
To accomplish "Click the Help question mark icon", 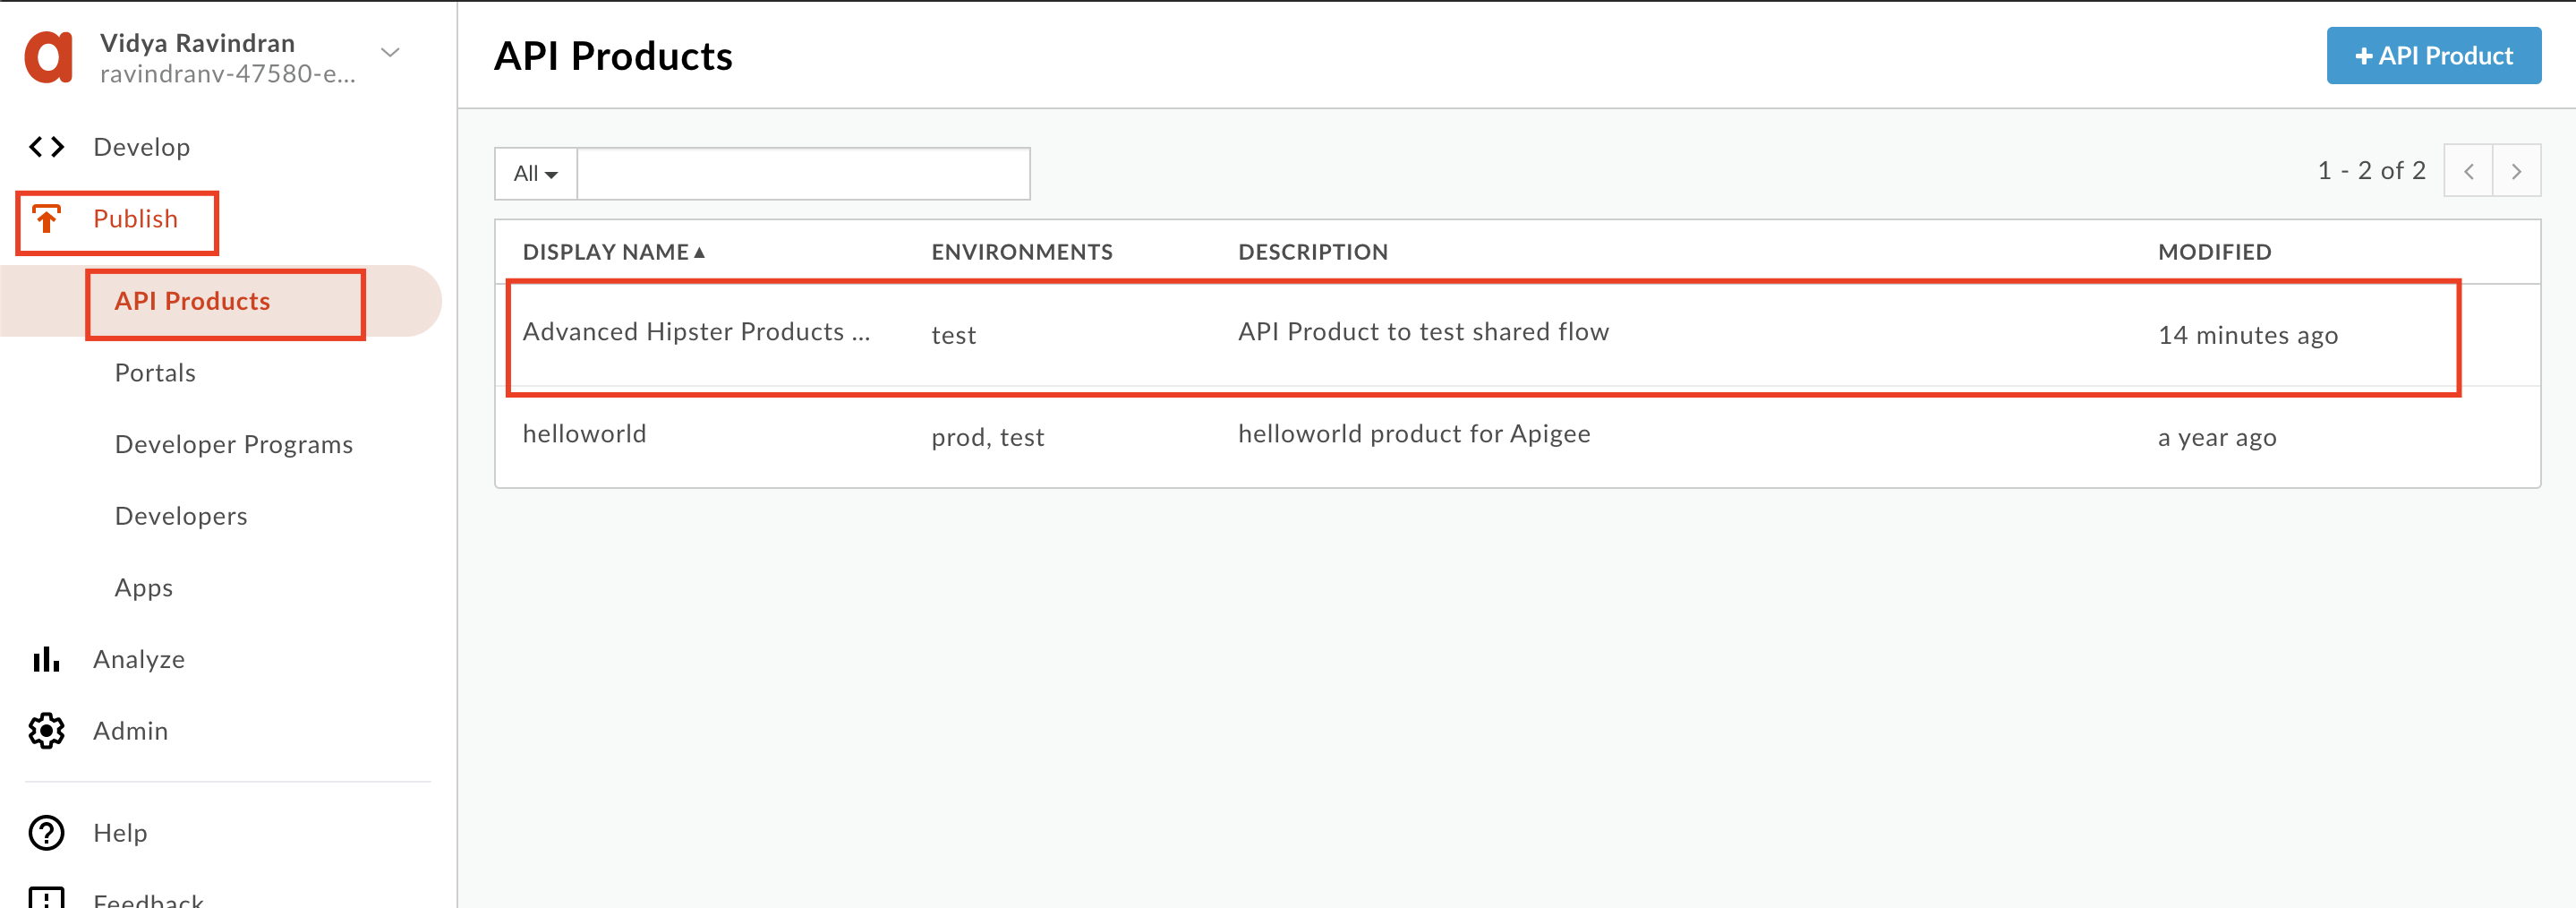I will [46, 833].
